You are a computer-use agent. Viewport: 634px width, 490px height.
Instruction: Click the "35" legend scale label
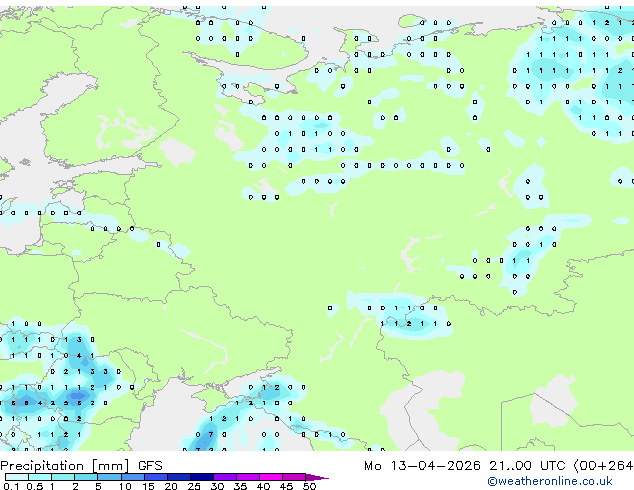click(x=240, y=486)
